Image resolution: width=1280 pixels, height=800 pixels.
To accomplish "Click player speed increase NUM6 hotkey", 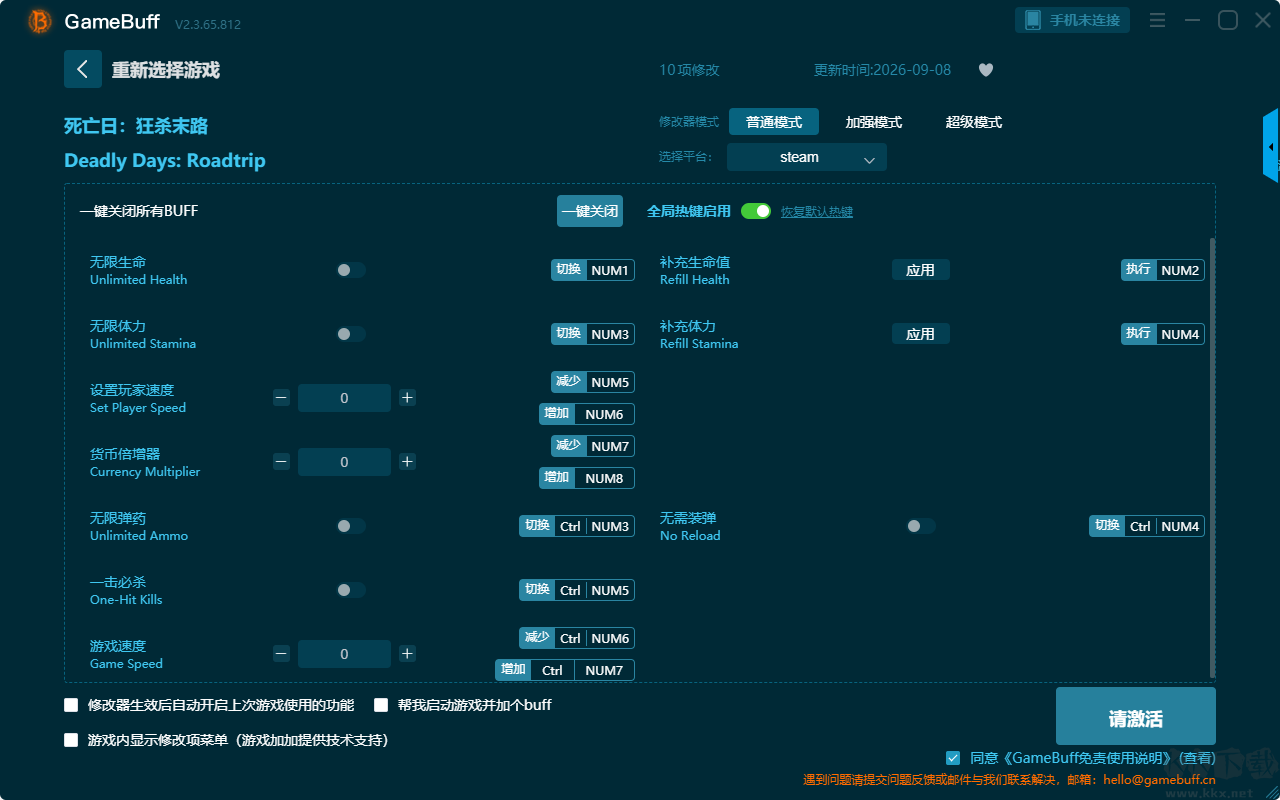I will [587, 414].
